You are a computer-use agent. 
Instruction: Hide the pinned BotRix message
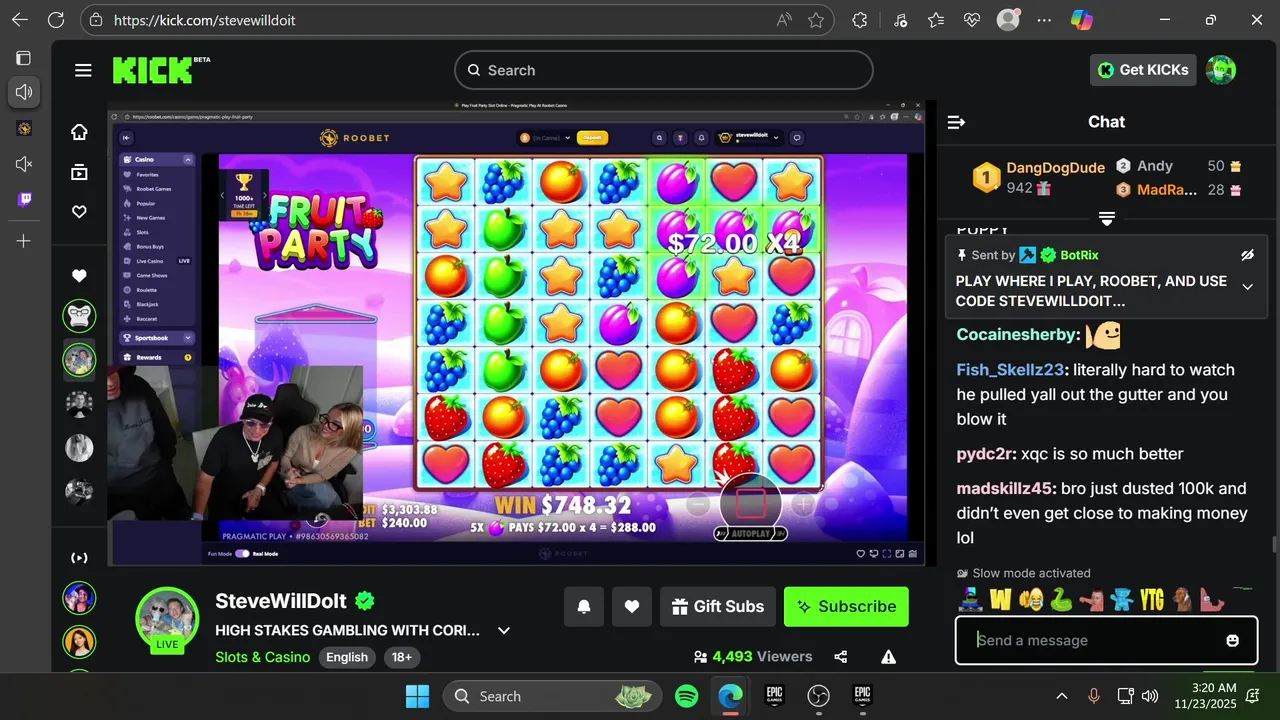coord(1247,255)
